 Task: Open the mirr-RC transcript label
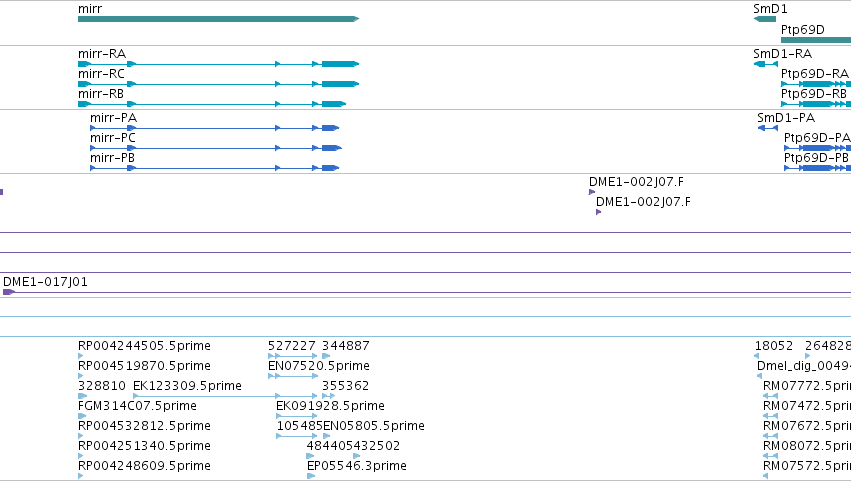coord(101,74)
